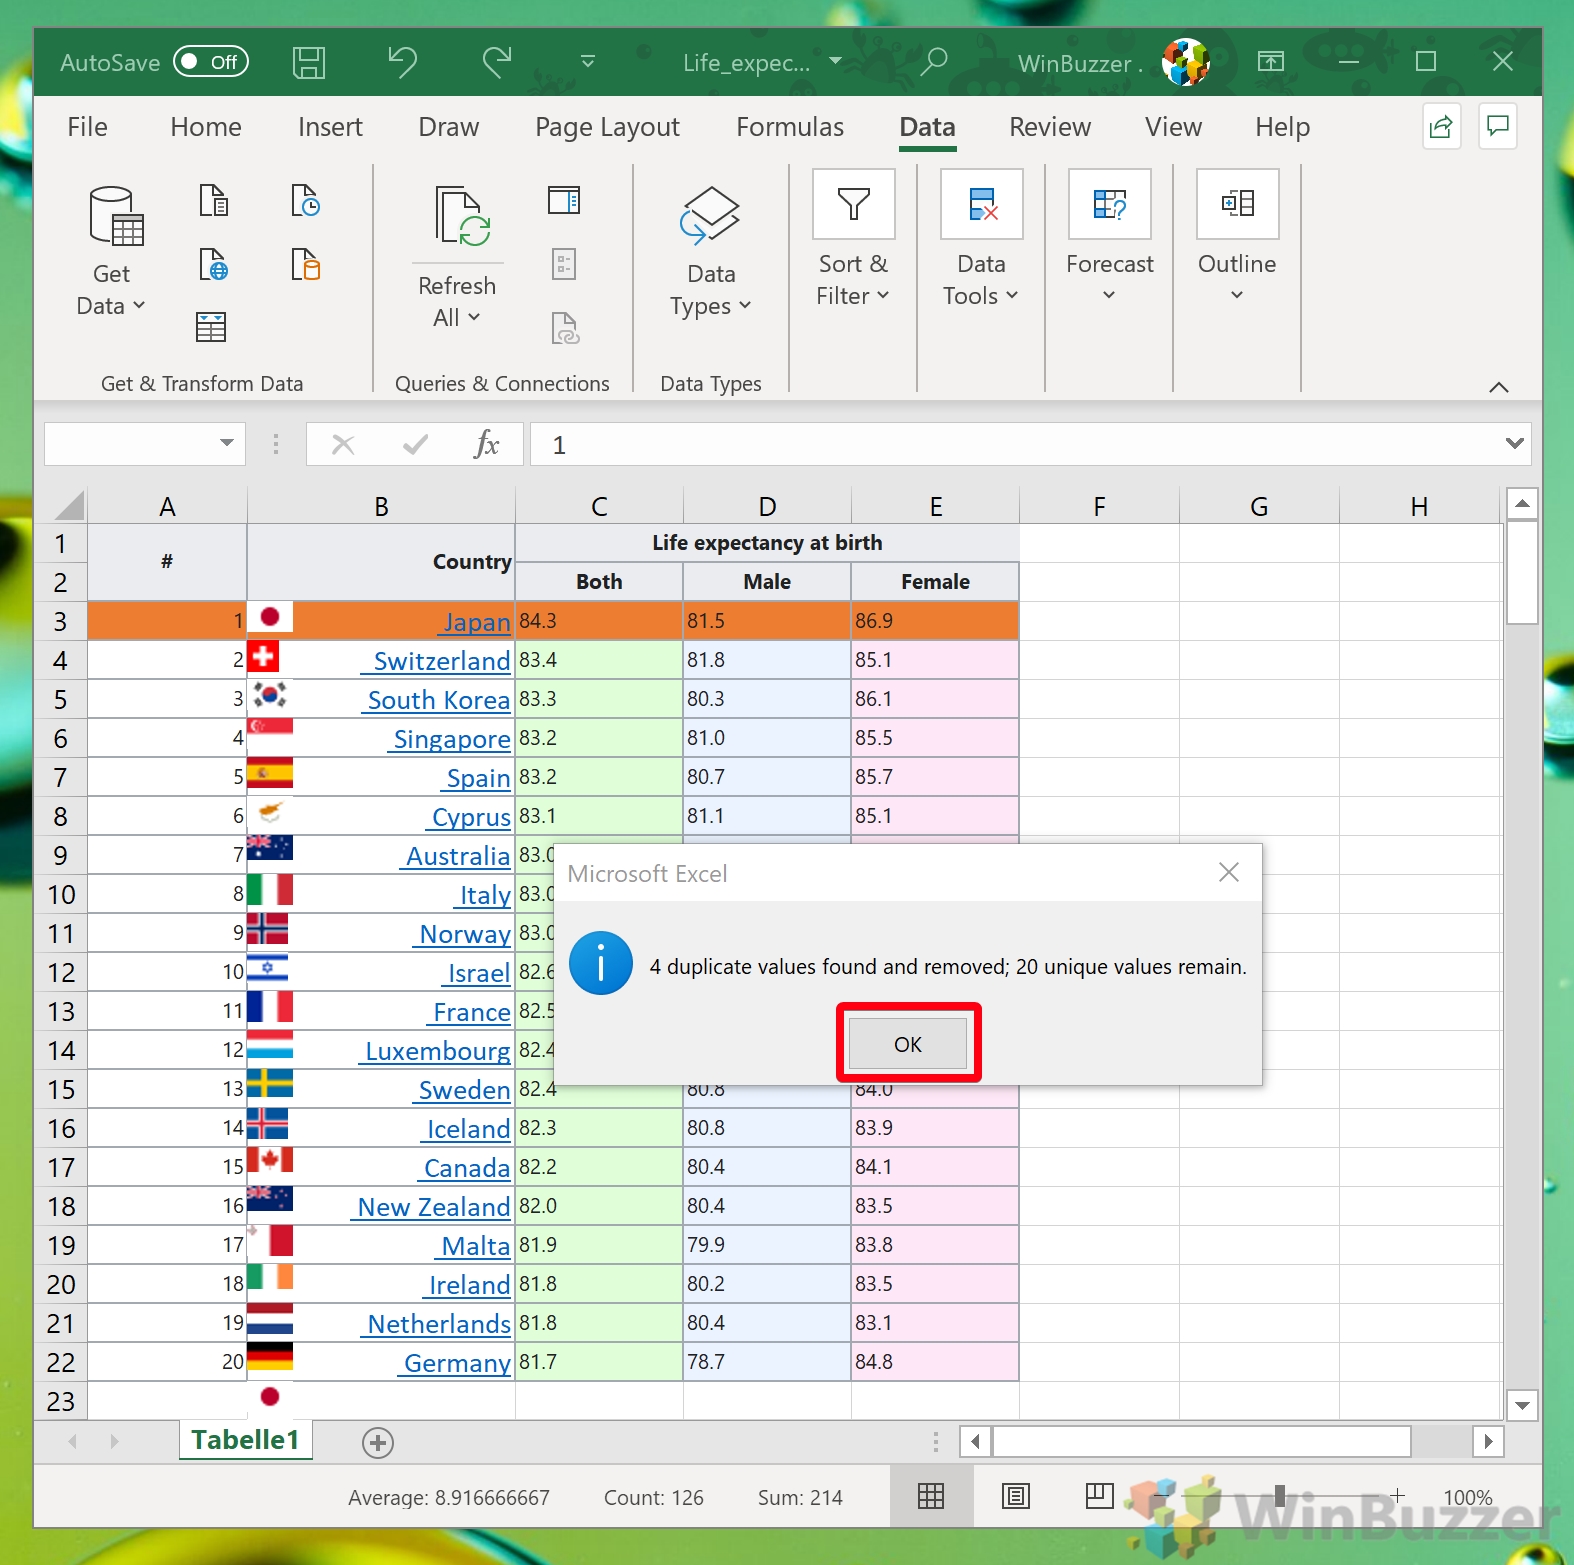1574x1565 pixels.
Task: Follow the Switzerland hyperlink in column B
Action: [x=441, y=661]
